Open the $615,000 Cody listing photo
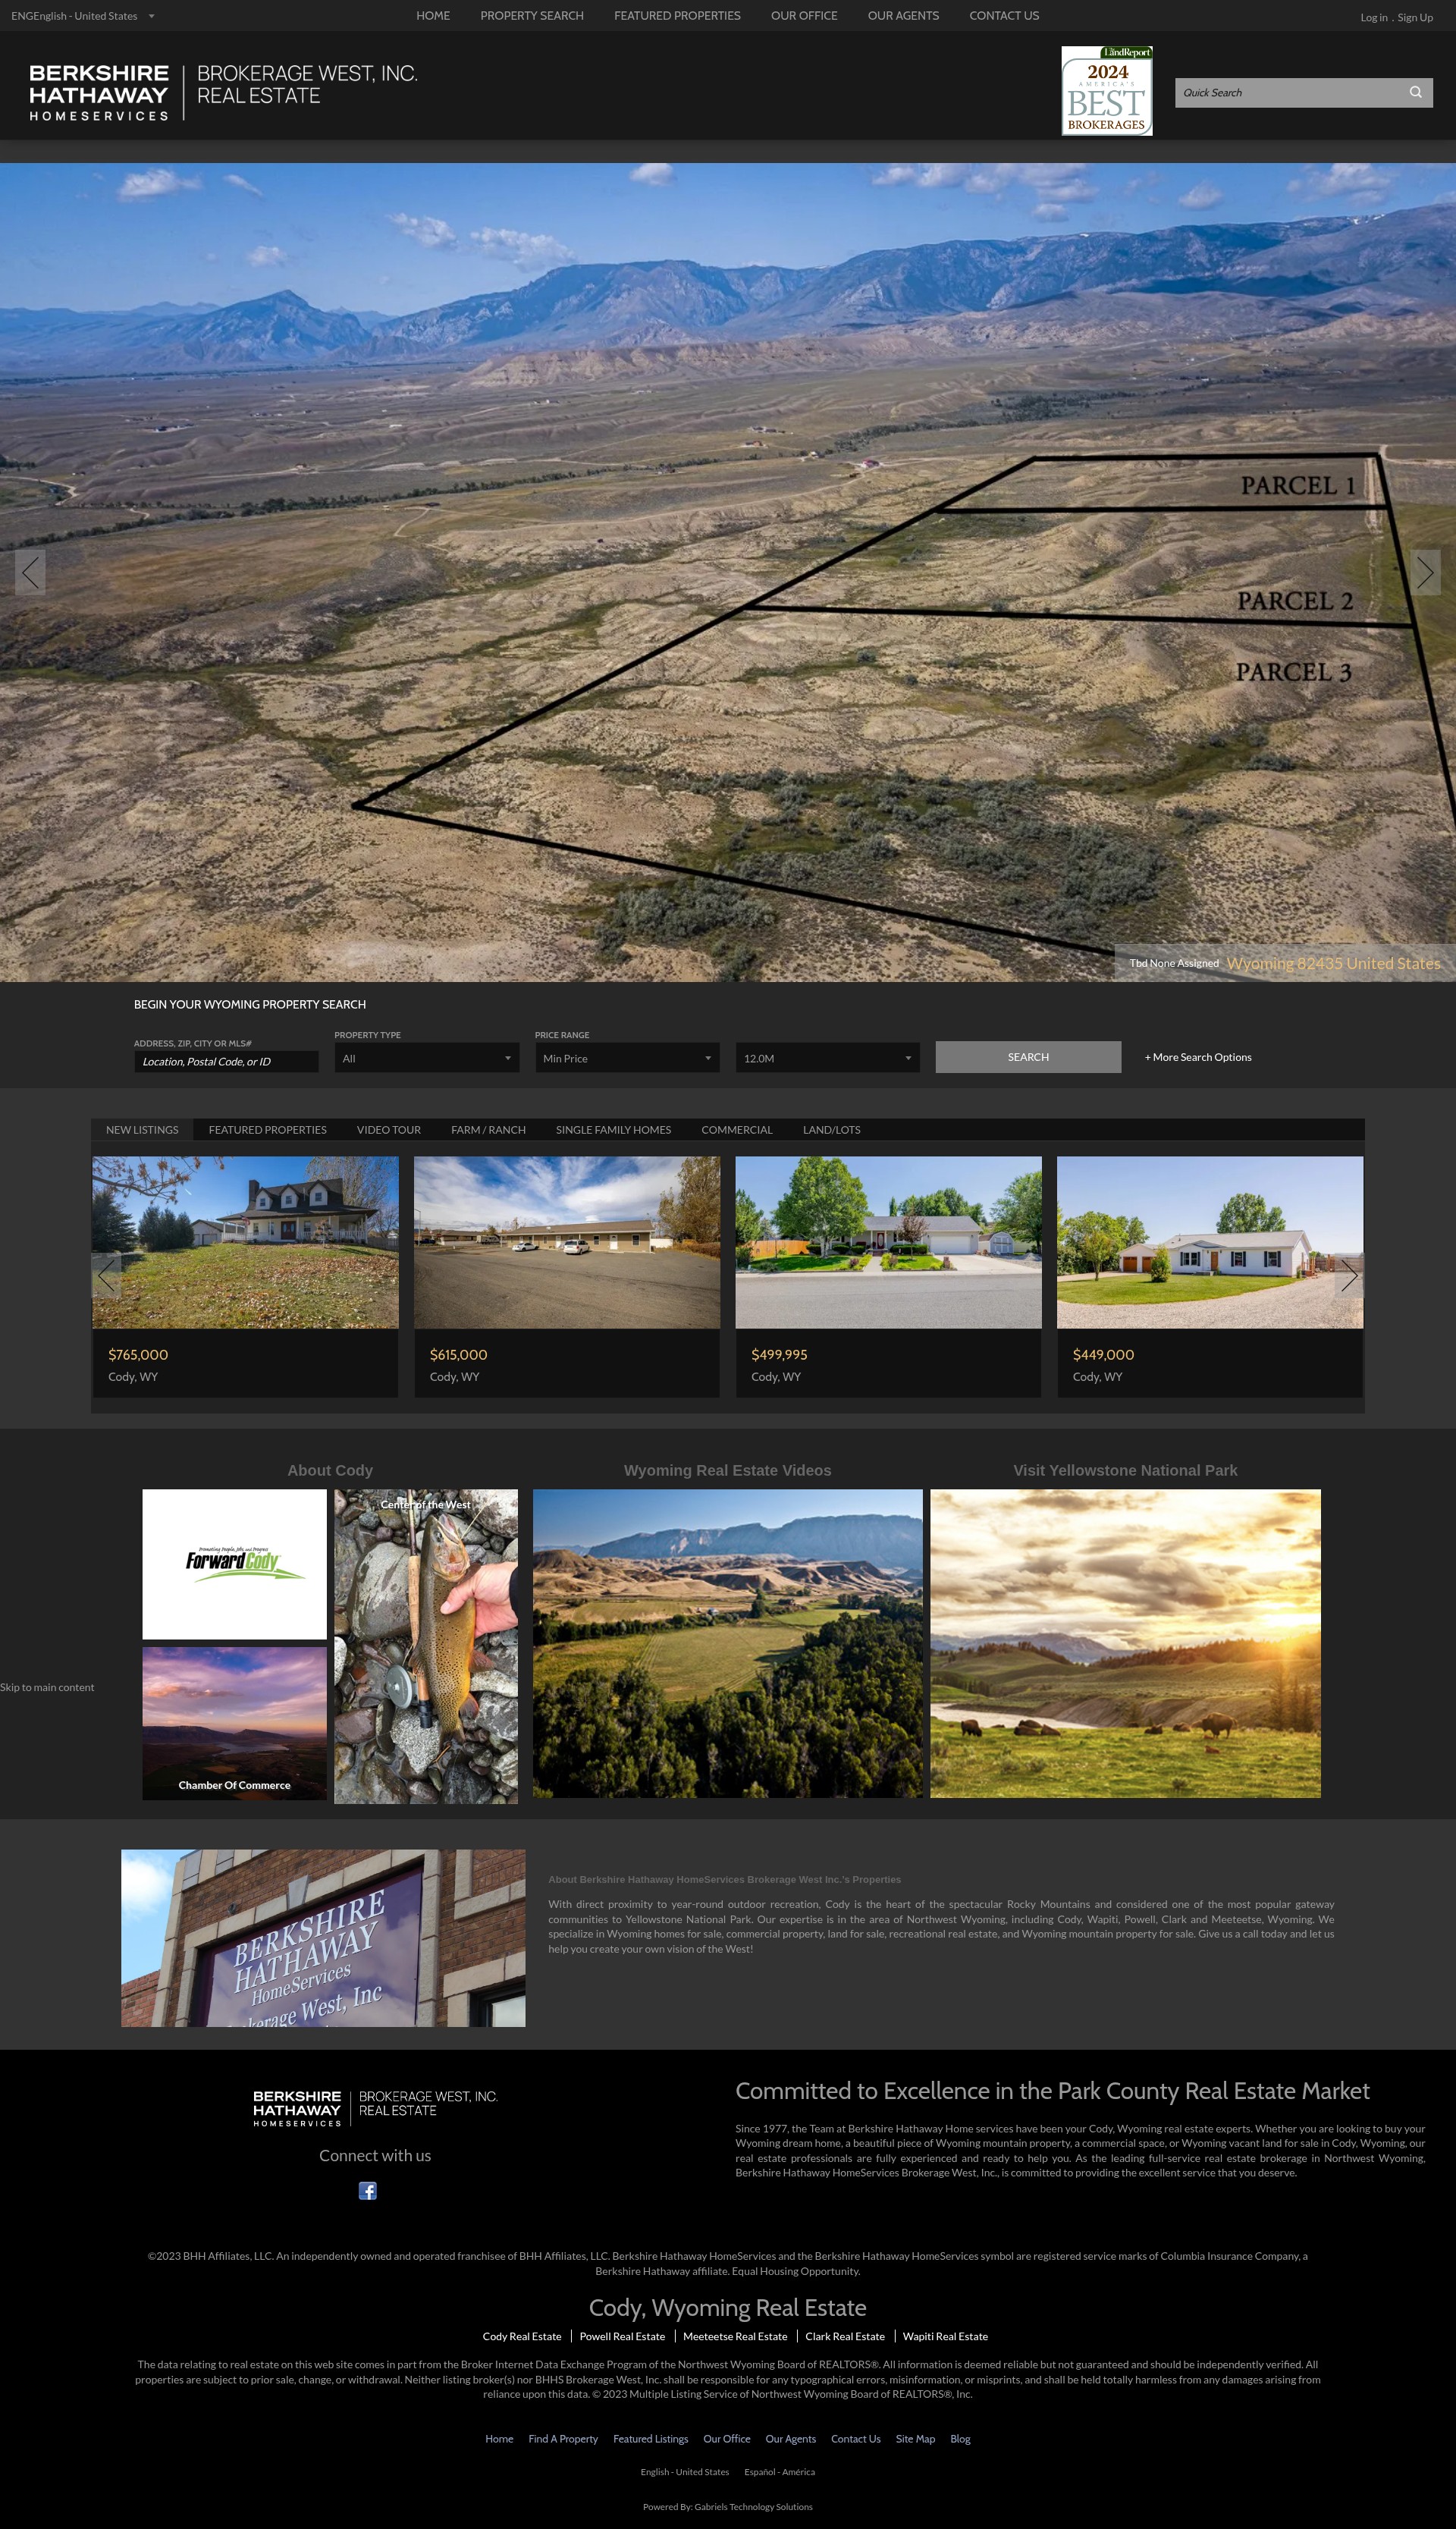 [567, 1242]
